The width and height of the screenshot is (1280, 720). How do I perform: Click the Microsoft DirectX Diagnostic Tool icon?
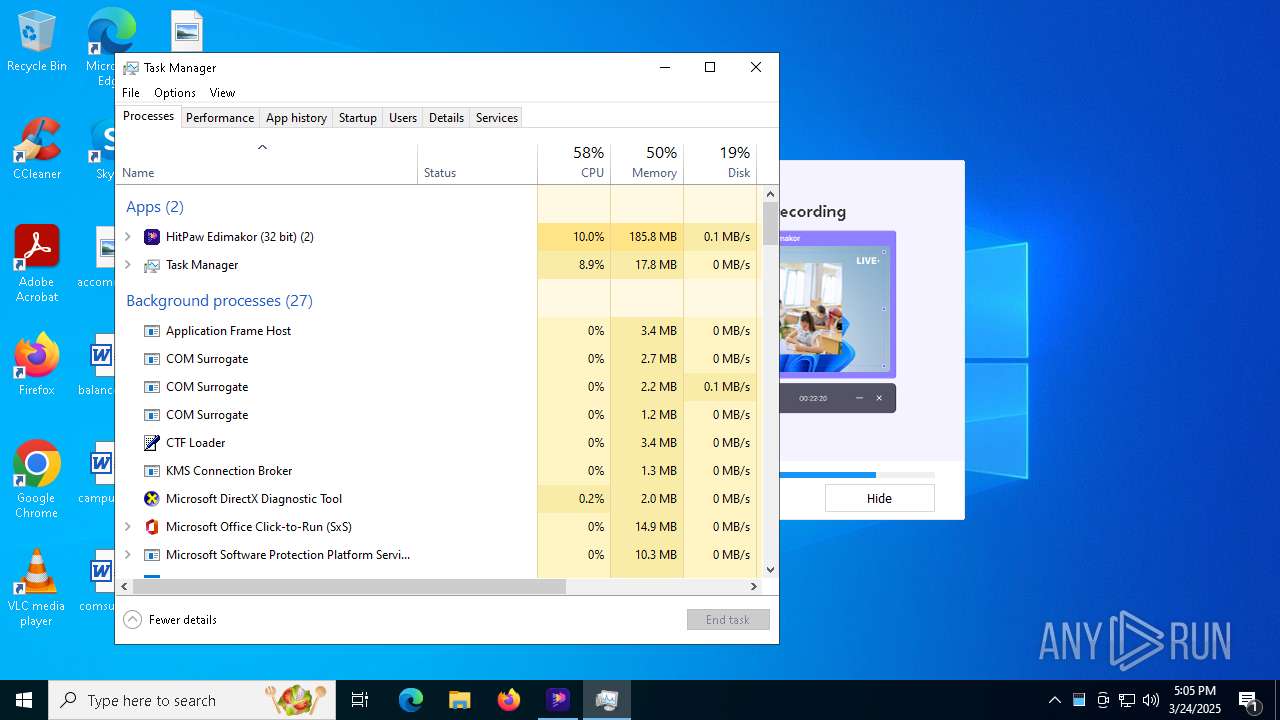tap(152, 499)
